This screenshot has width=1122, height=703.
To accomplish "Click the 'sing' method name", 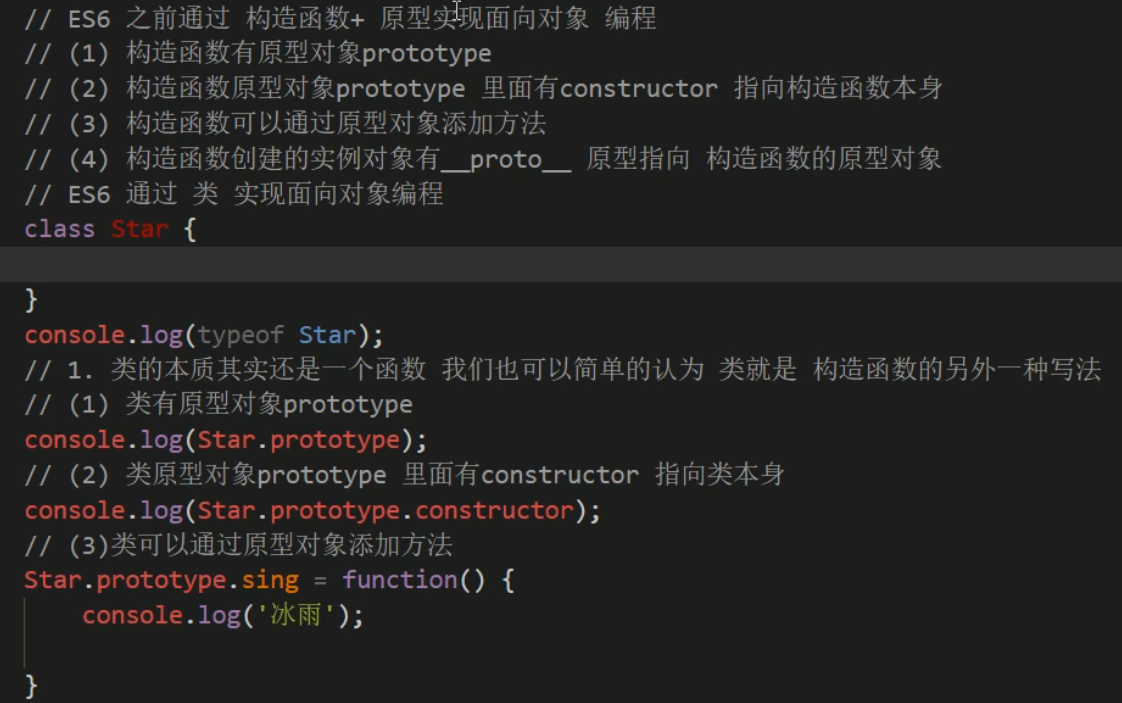I will pos(270,580).
